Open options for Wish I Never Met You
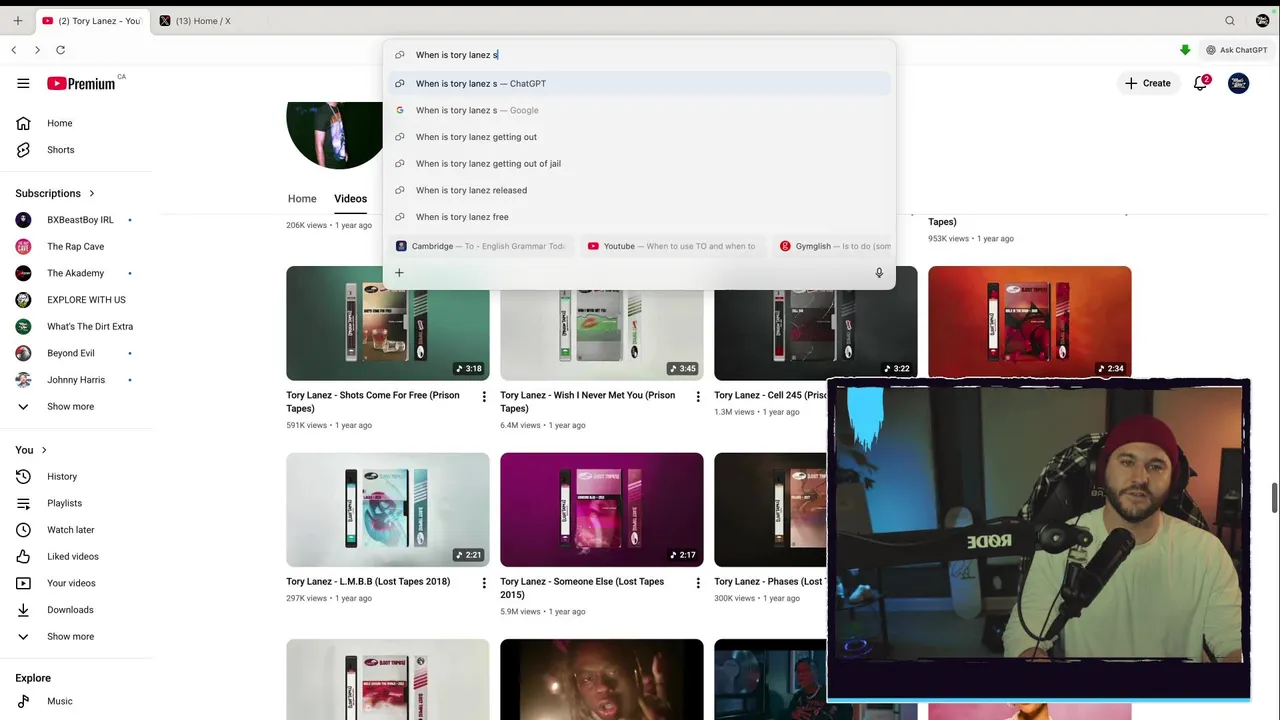The height and width of the screenshot is (720, 1280). [x=698, y=397]
